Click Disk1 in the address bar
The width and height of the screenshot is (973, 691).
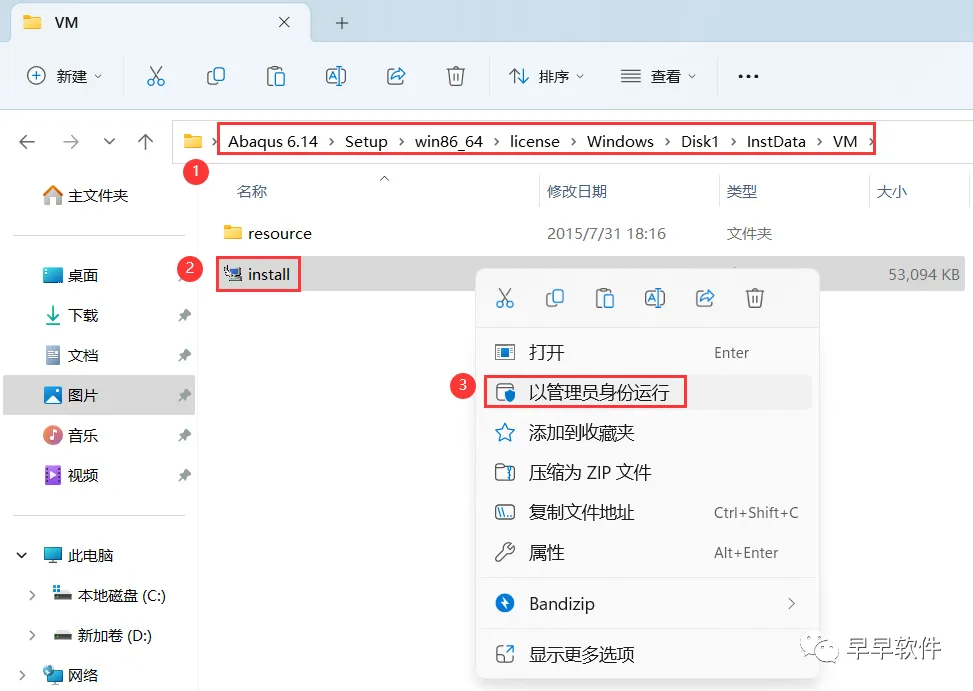tap(699, 142)
